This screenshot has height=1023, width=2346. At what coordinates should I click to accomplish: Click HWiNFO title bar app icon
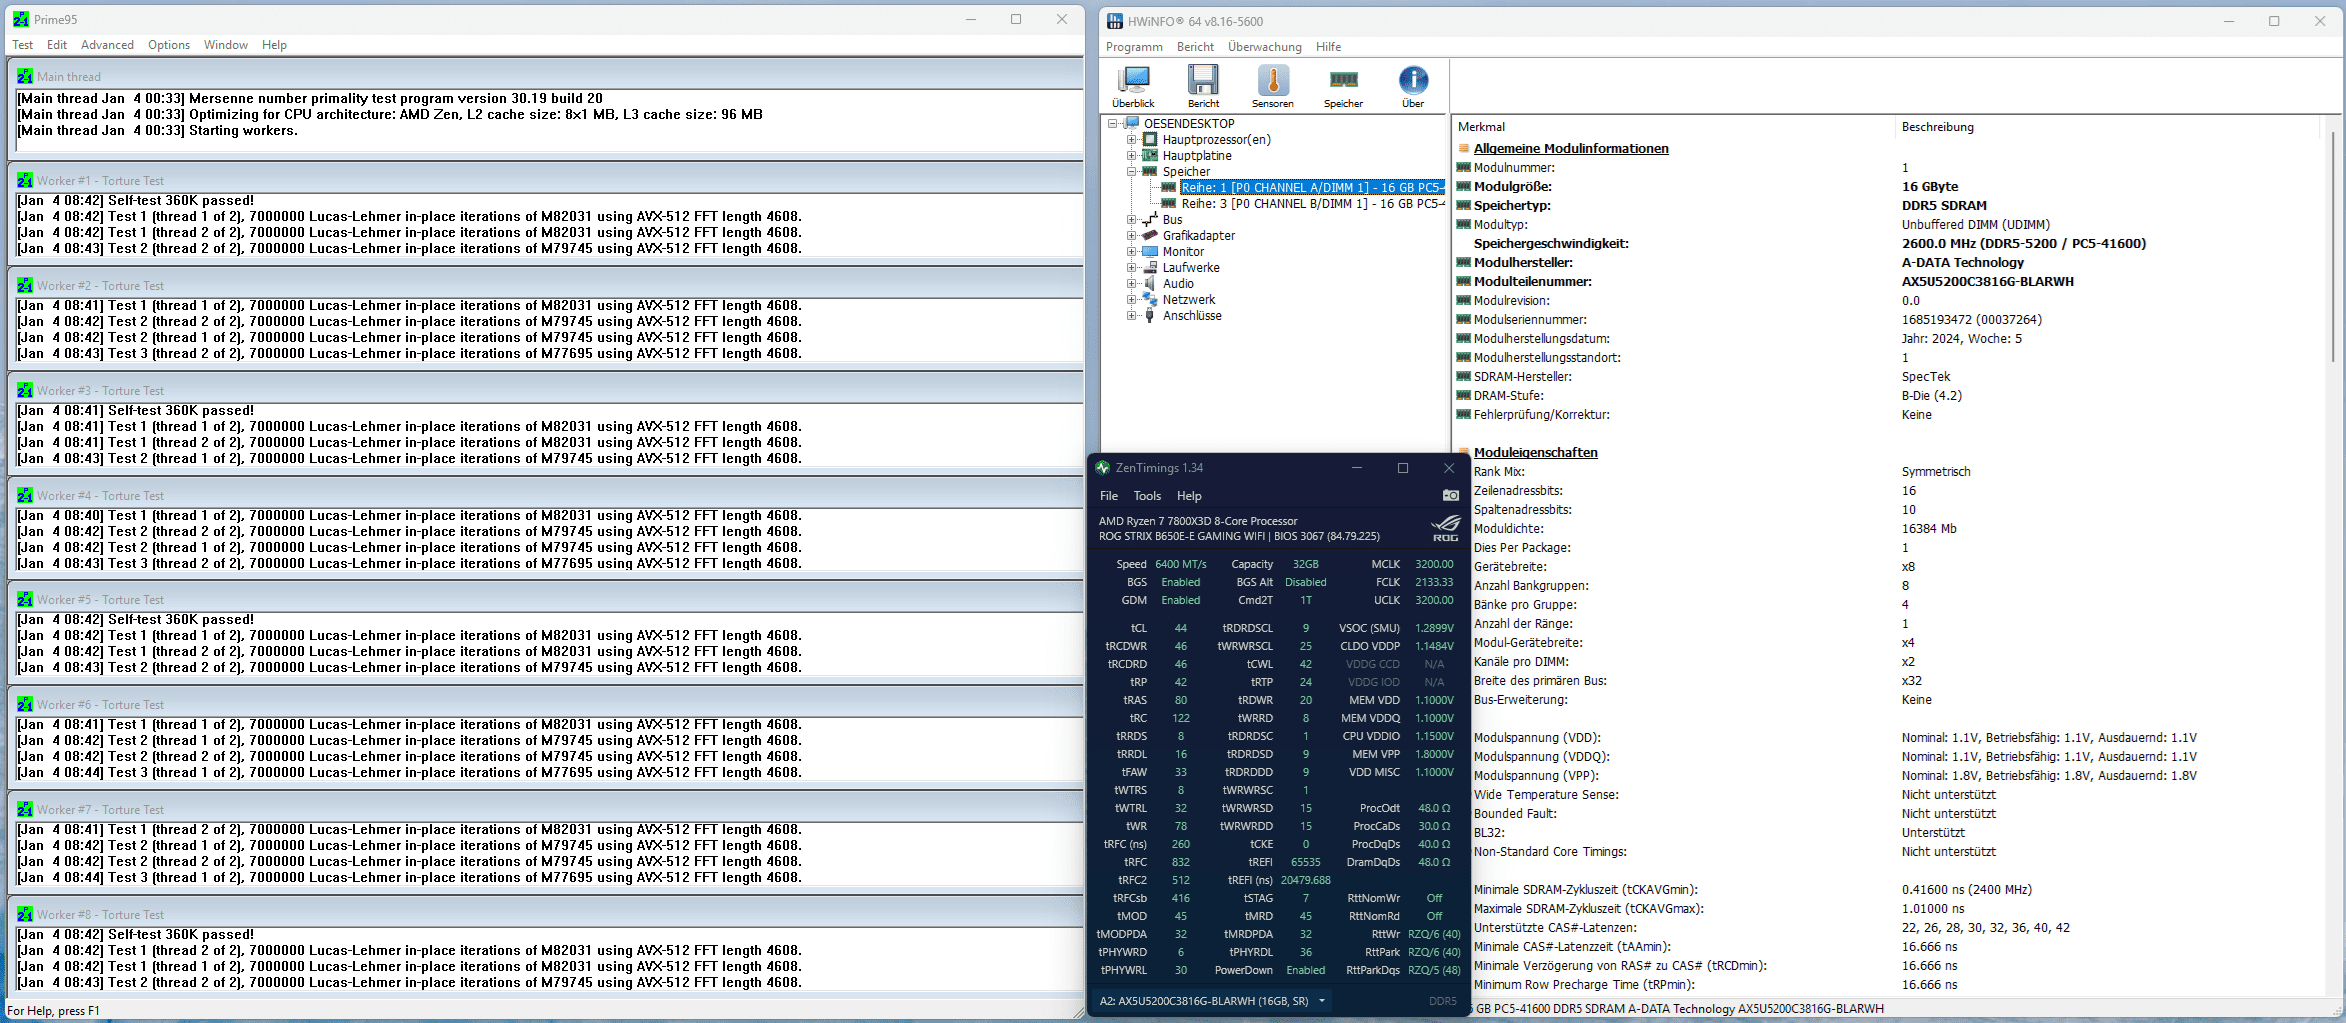point(1115,21)
